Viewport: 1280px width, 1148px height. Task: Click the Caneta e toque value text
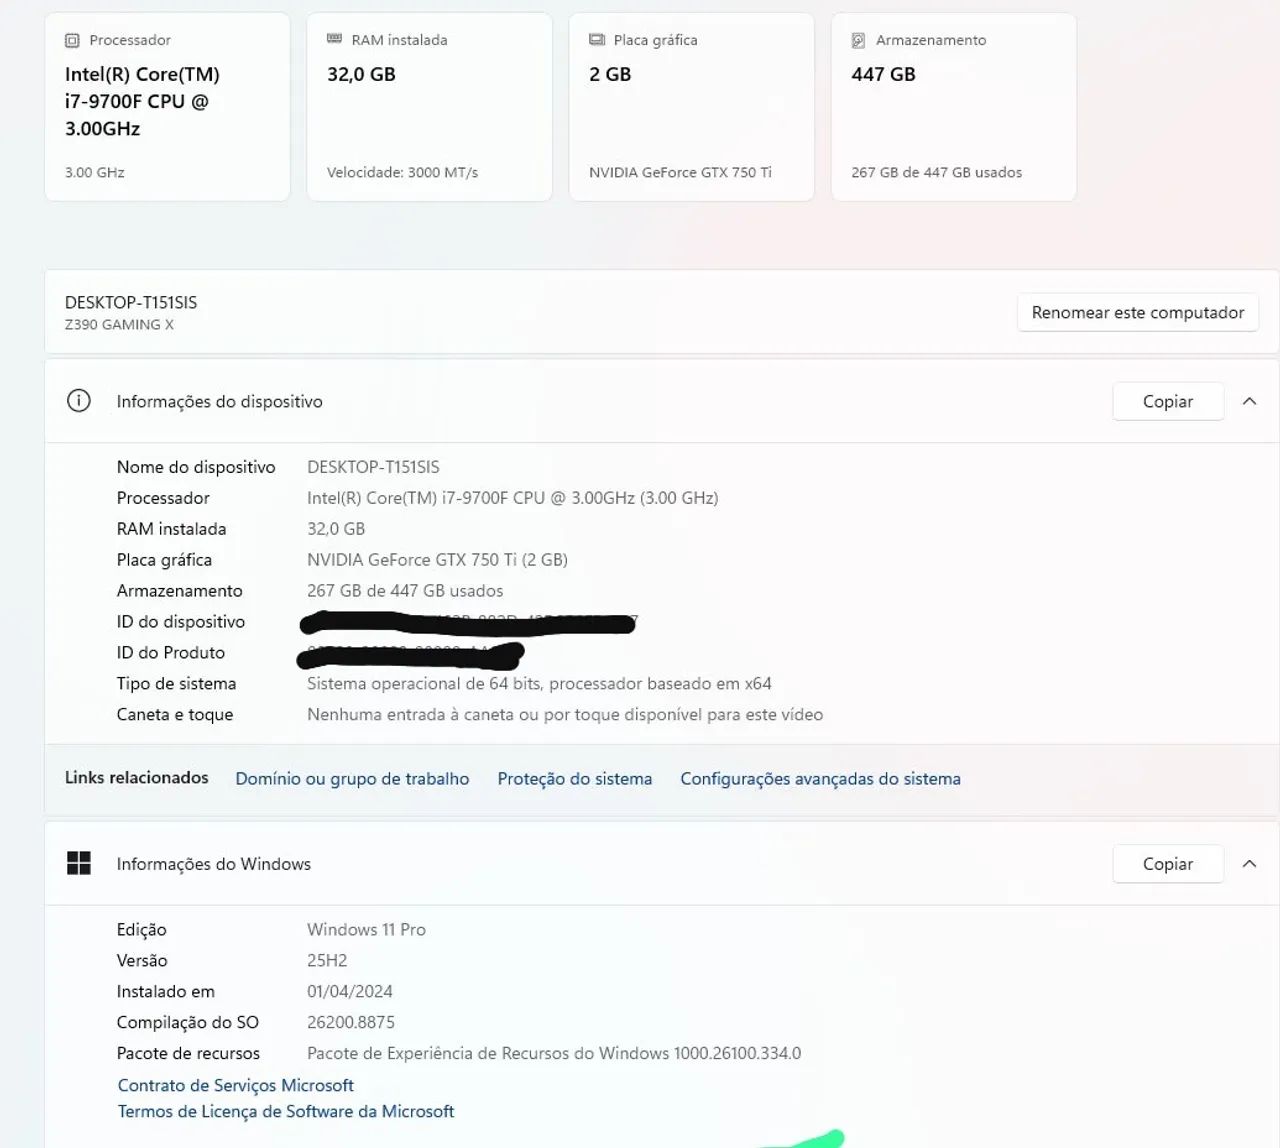[565, 715]
